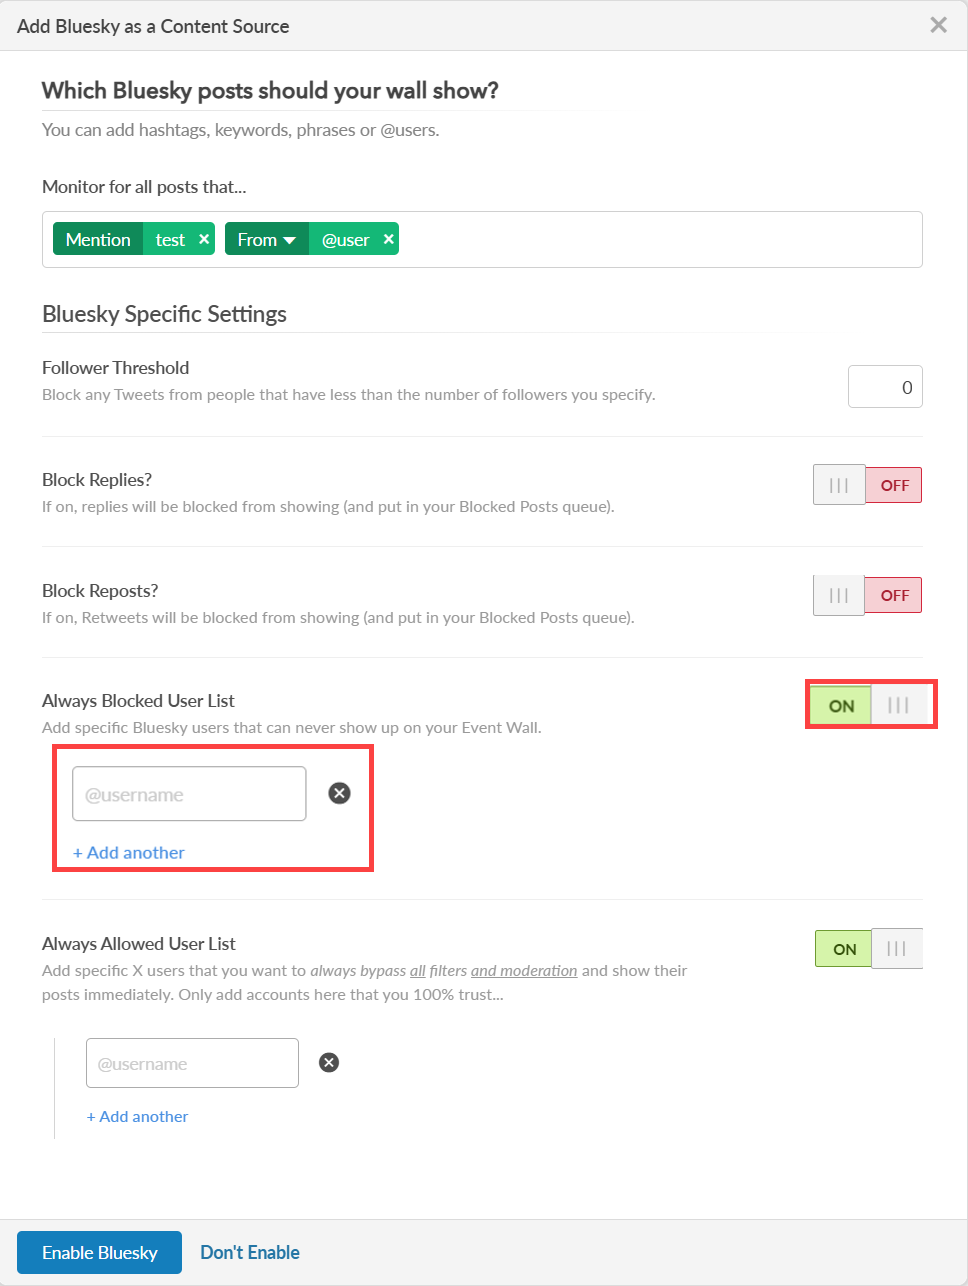The image size is (968, 1286).
Task: Toggle the Block Reposts switch
Action: coord(867,595)
